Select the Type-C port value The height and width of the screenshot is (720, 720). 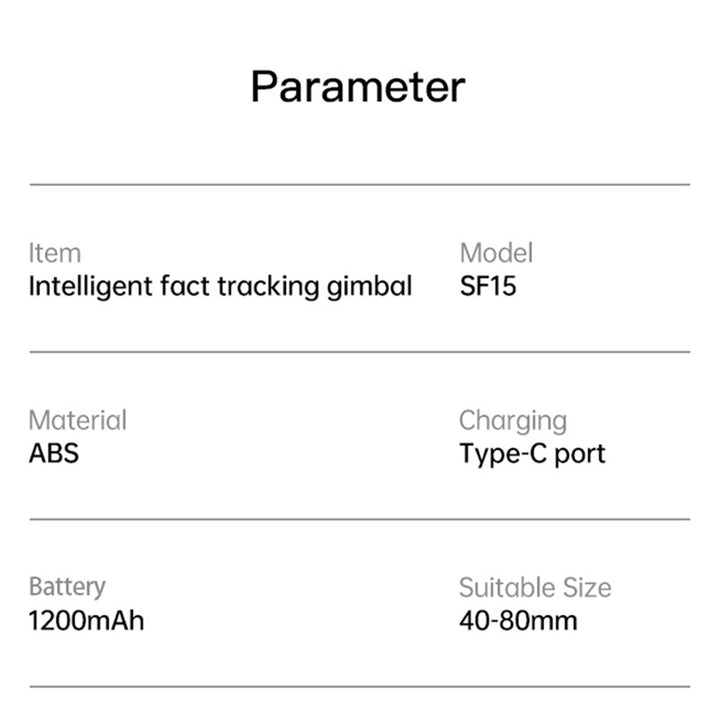point(532,453)
